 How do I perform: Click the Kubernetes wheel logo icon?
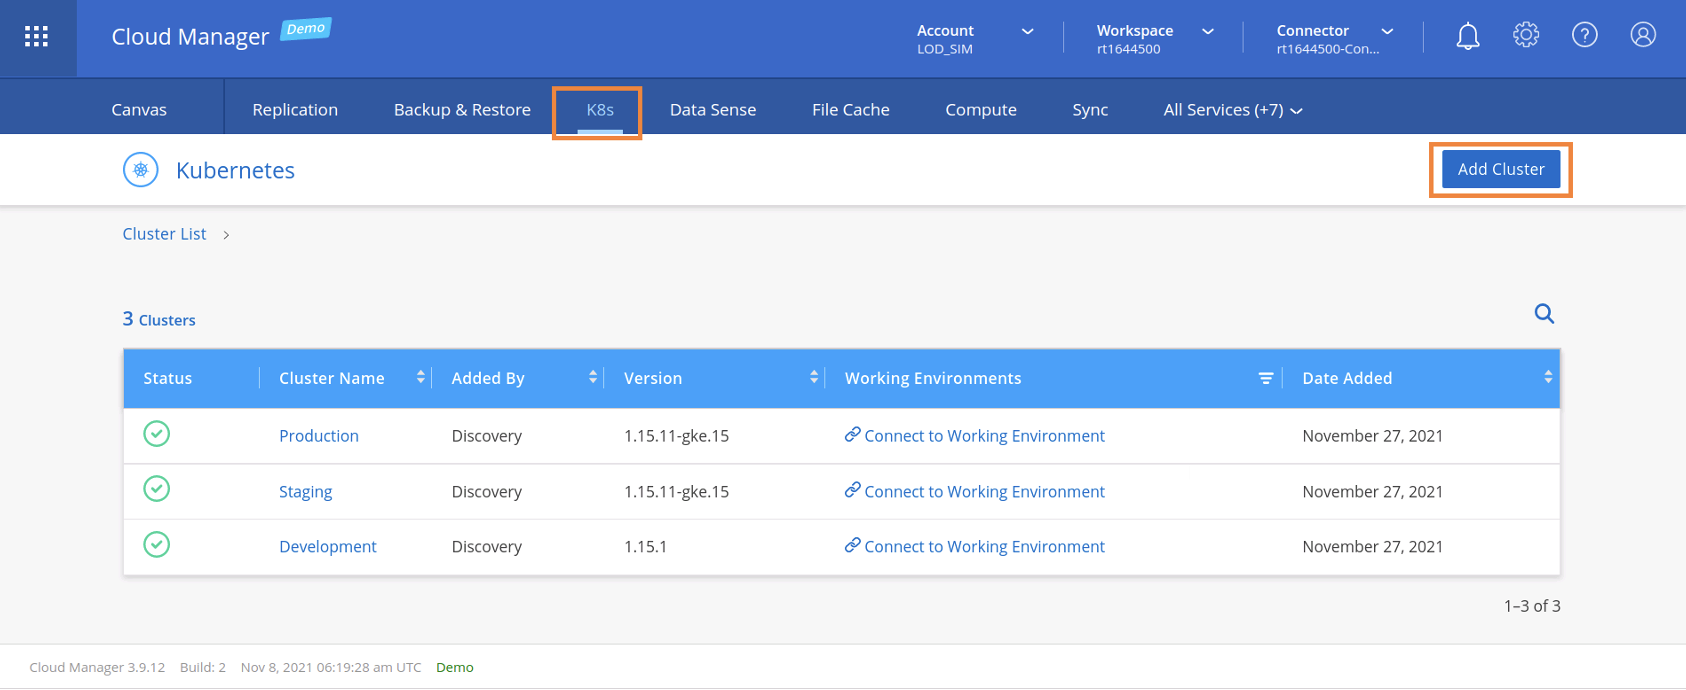pyautogui.click(x=141, y=170)
